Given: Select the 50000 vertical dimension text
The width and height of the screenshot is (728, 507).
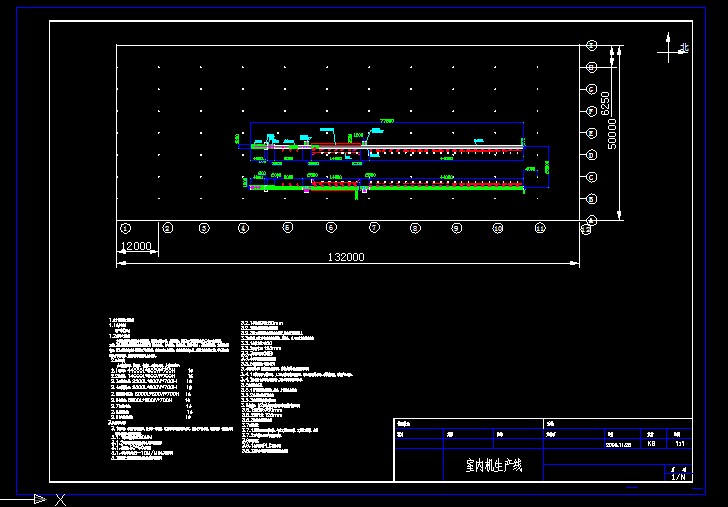Looking at the screenshot, I should pos(612,134).
